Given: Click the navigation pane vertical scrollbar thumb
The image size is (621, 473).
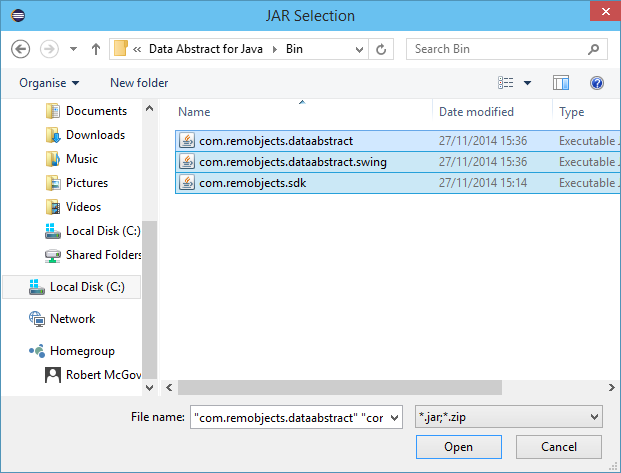Looking at the screenshot, I should tap(150, 299).
